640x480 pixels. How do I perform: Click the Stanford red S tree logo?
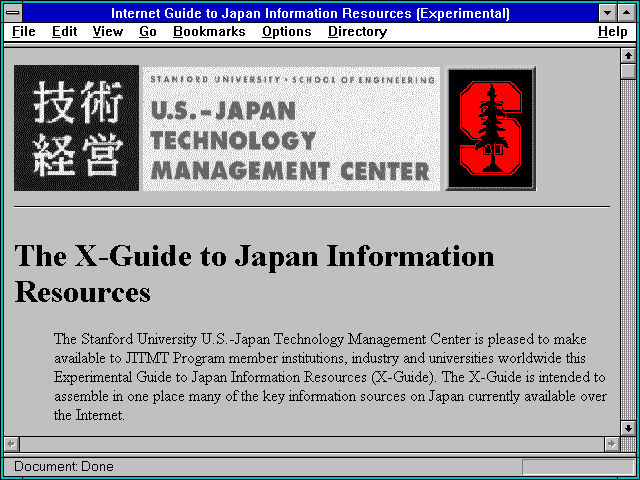(490, 128)
